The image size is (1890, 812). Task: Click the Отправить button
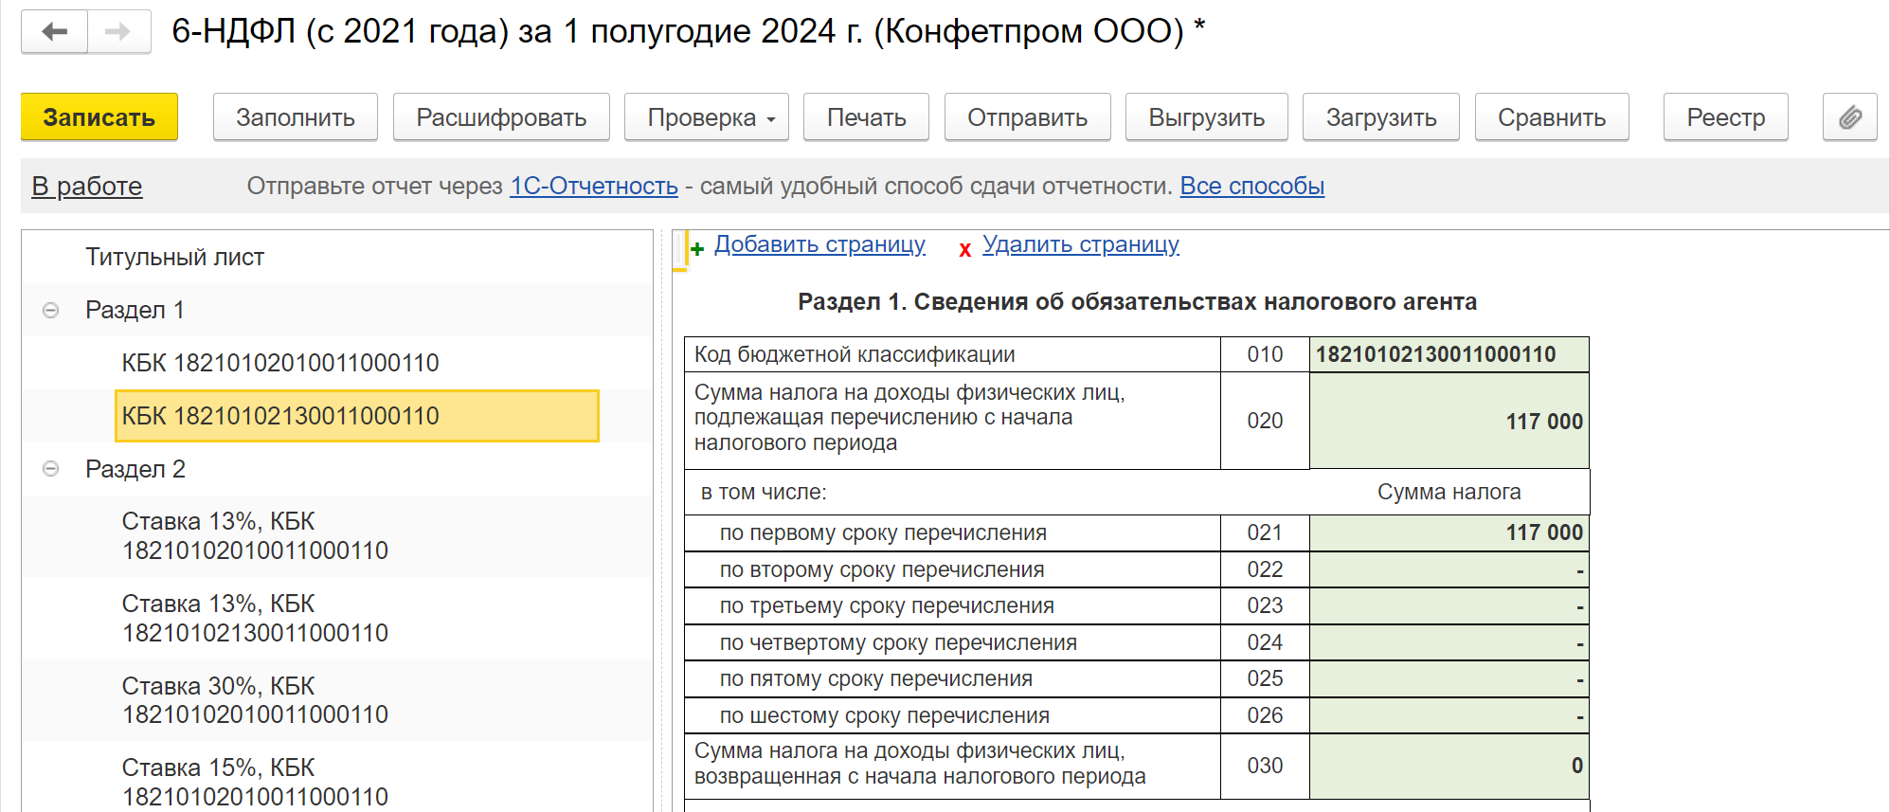pyautogui.click(x=1027, y=117)
